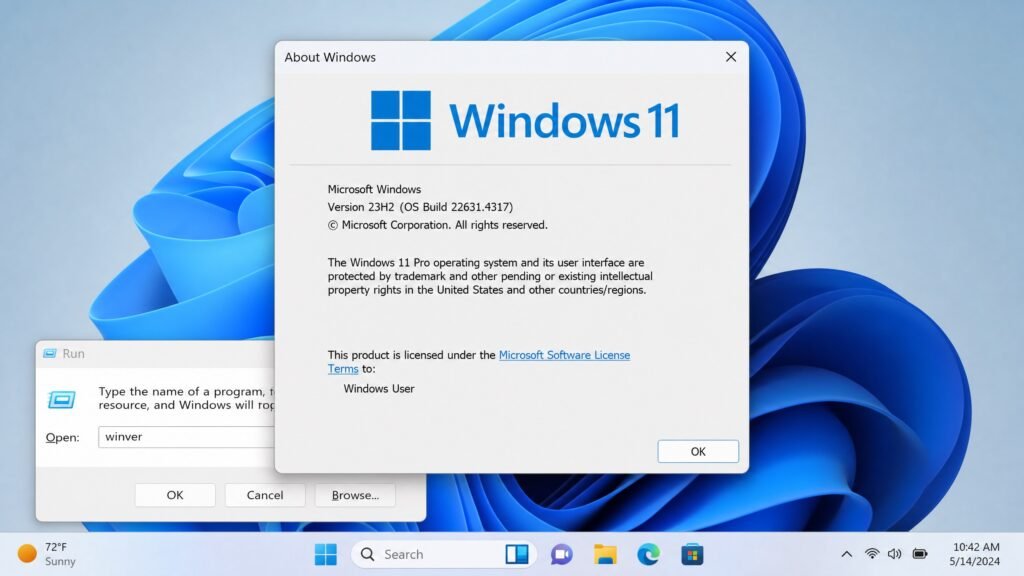Open the volume control in the tray
Image resolution: width=1024 pixels, height=576 pixels.
895,554
